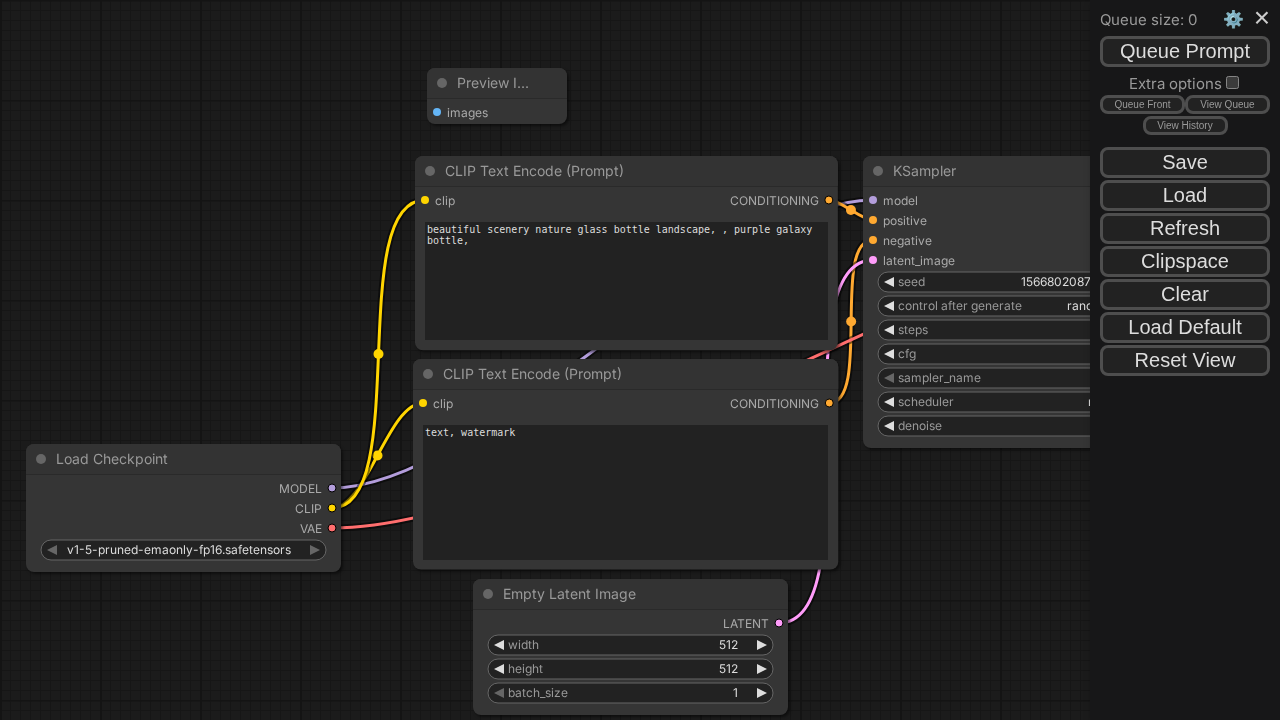The height and width of the screenshot is (720, 1280).
Task: Open settings with the gear icon
Action: 1233,19
